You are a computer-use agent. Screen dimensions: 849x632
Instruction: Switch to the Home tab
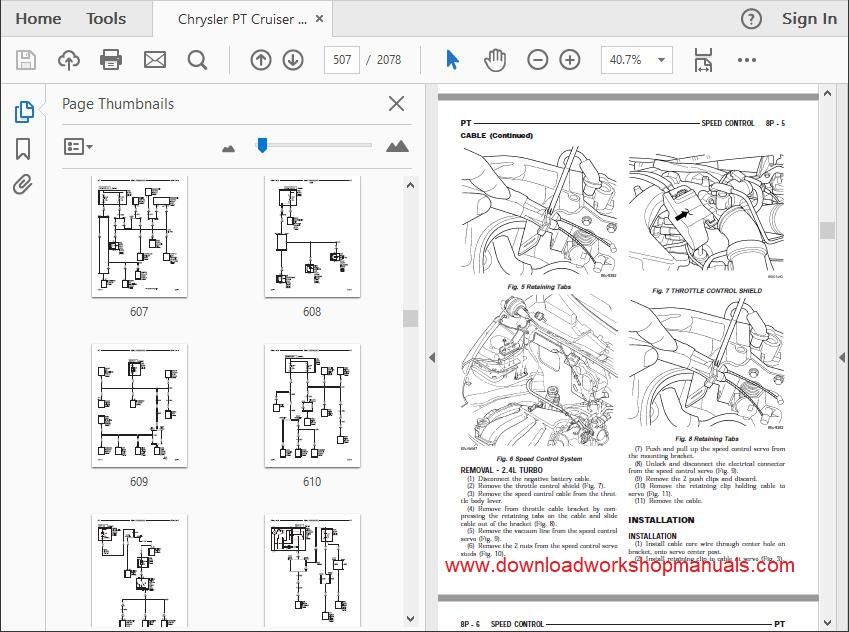click(x=38, y=19)
